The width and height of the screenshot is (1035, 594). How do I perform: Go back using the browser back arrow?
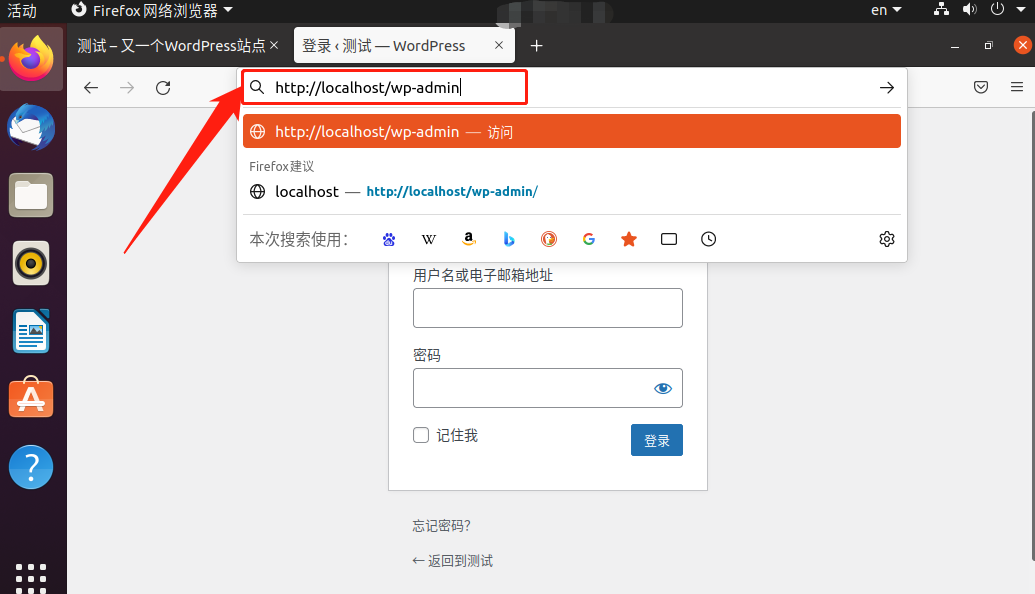(x=91, y=88)
